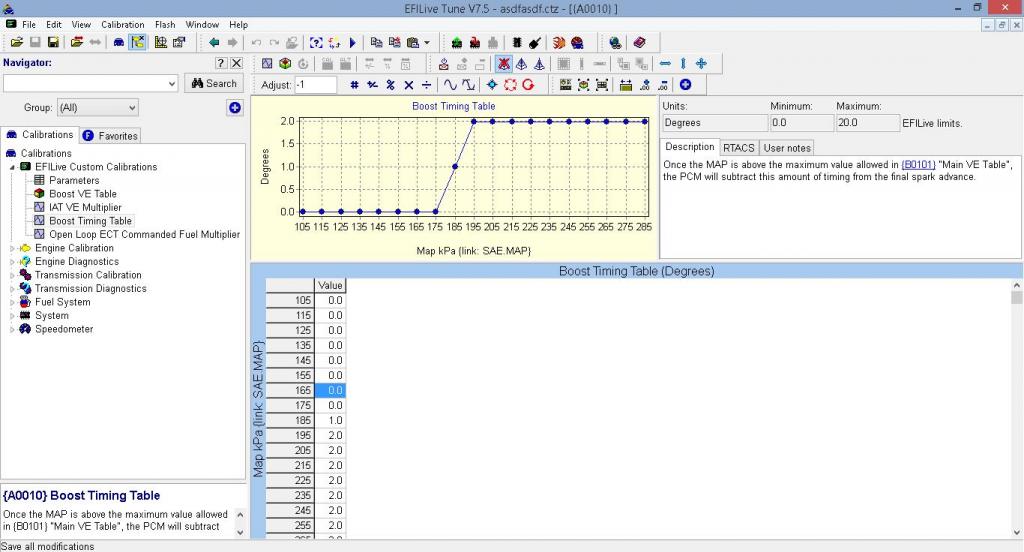Apply the percent adjust operator

point(391,85)
